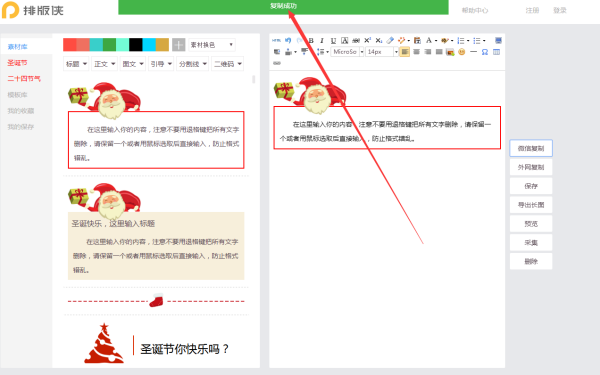Toggle left text alignment
This screenshot has height=375, width=600.
pos(404,52)
